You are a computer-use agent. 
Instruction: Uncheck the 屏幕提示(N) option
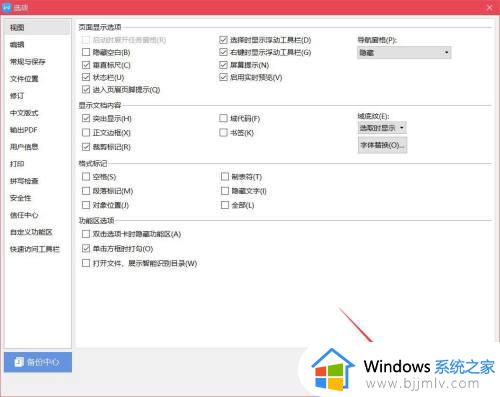pos(223,65)
